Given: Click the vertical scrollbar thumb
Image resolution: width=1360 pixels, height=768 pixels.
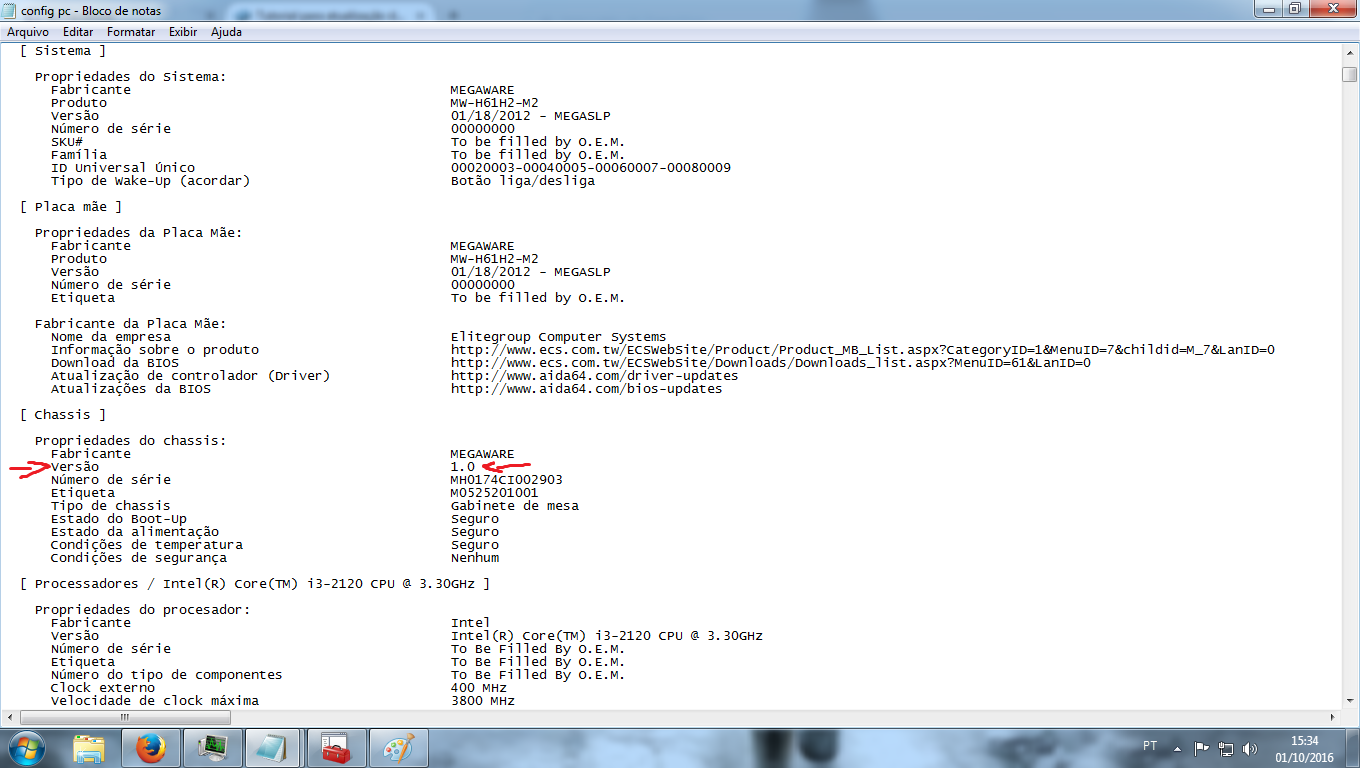Looking at the screenshot, I should coord(1350,74).
